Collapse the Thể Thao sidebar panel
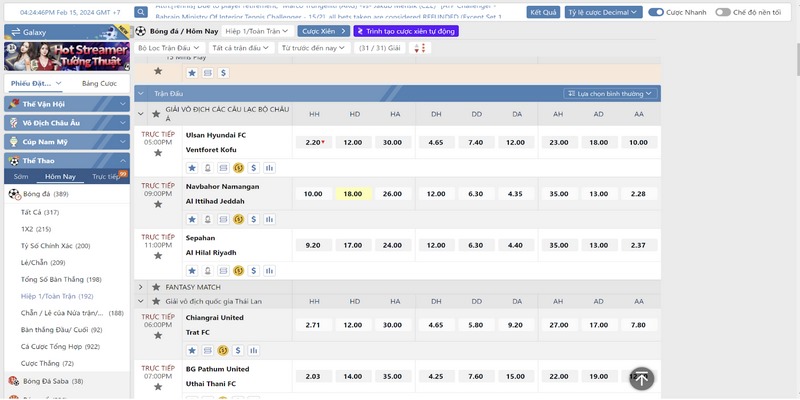 67,161
